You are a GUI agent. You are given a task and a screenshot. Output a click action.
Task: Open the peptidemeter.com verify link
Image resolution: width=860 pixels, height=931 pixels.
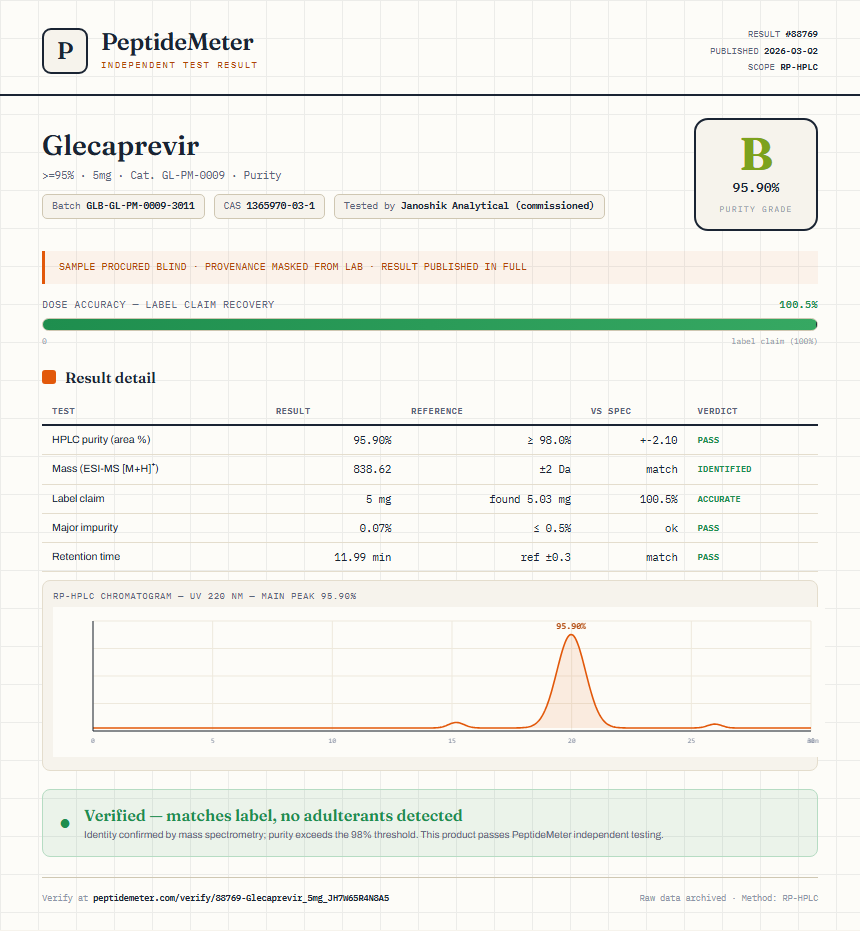(x=241, y=898)
